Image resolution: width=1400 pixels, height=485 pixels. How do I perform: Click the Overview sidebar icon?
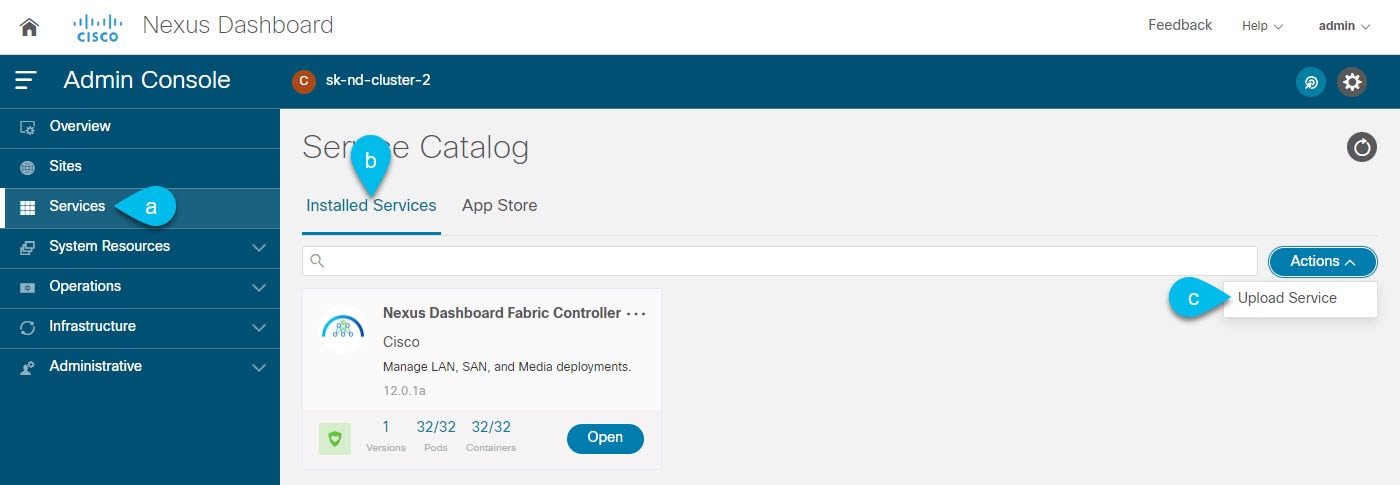(x=28, y=127)
